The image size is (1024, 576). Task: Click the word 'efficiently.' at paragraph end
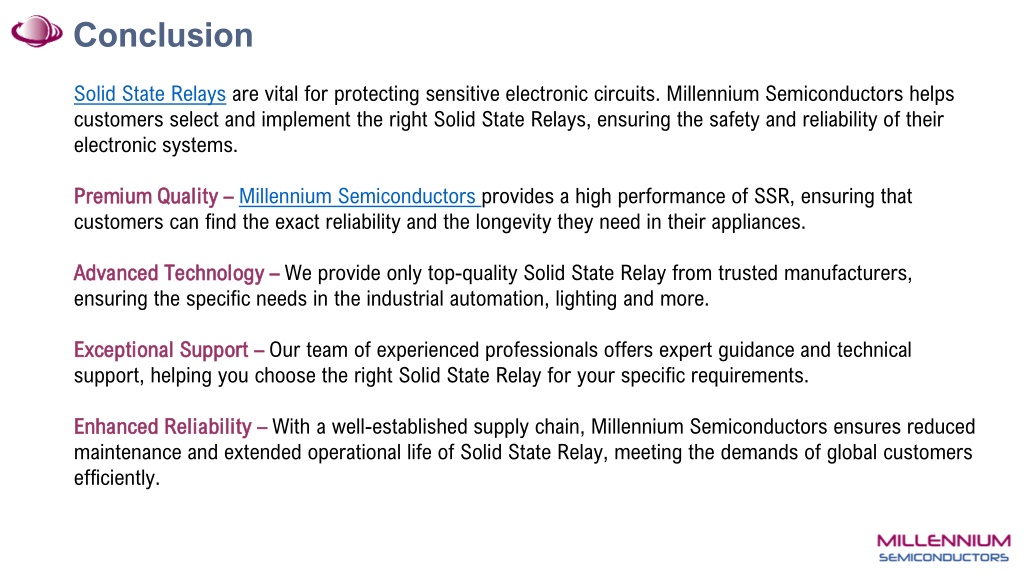click(x=117, y=478)
